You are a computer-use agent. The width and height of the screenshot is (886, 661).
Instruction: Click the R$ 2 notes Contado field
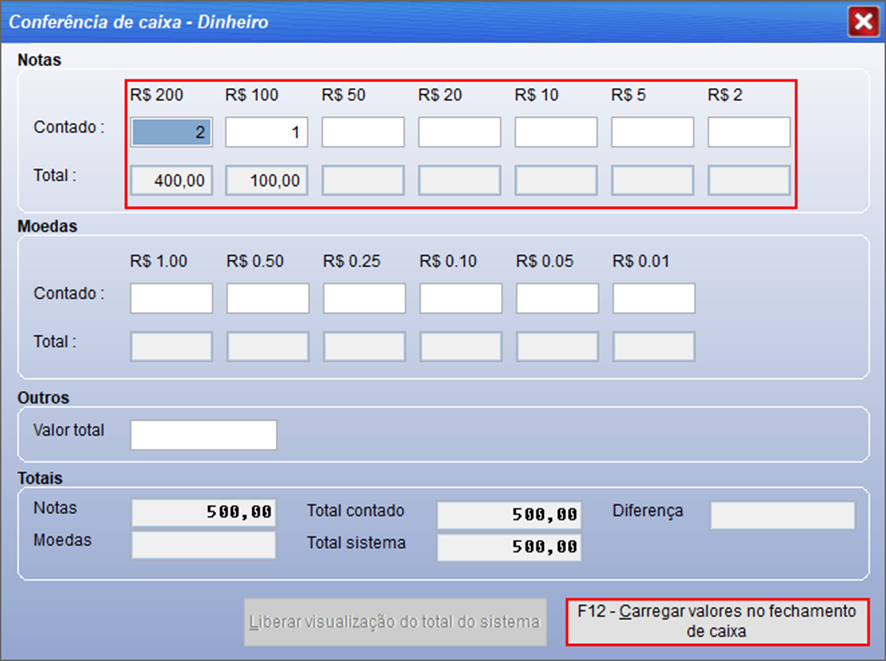click(x=749, y=132)
